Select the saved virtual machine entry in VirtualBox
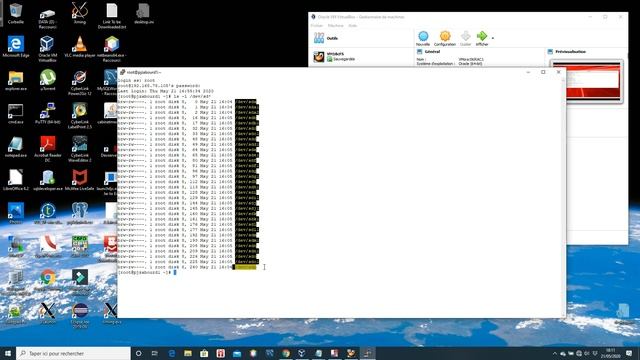The height and width of the screenshot is (360, 640). [362, 57]
